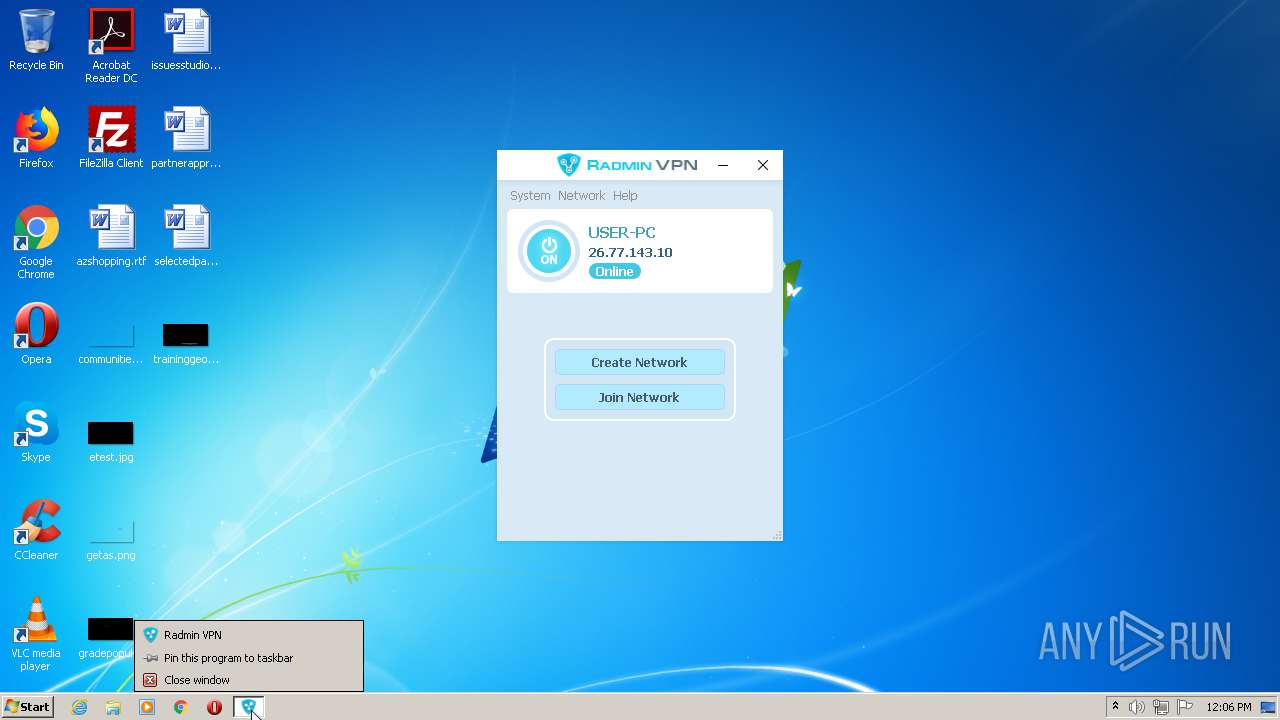Open the Help menu
This screenshot has height=720, width=1280.
tap(625, 196)
